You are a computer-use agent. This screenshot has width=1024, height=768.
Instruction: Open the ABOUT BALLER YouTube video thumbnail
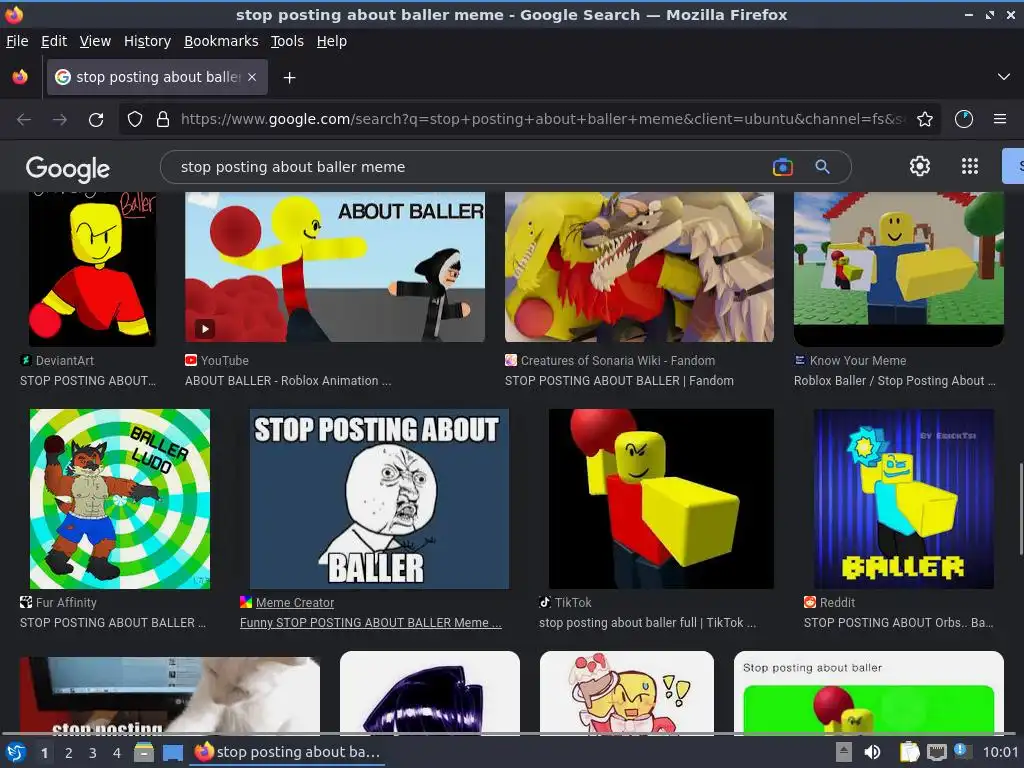(x=334, y=266)
